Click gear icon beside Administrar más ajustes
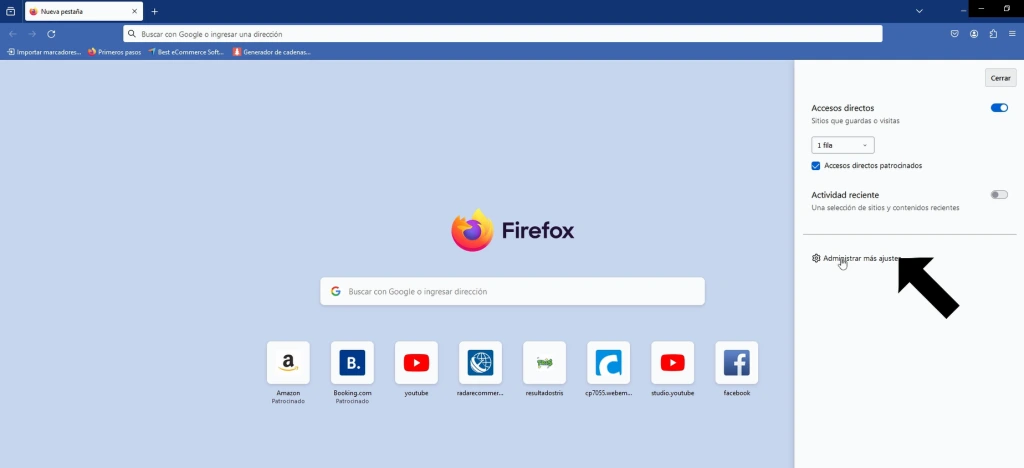The image size is (1024, 468). pyautogui.click(x=816, y=258)
